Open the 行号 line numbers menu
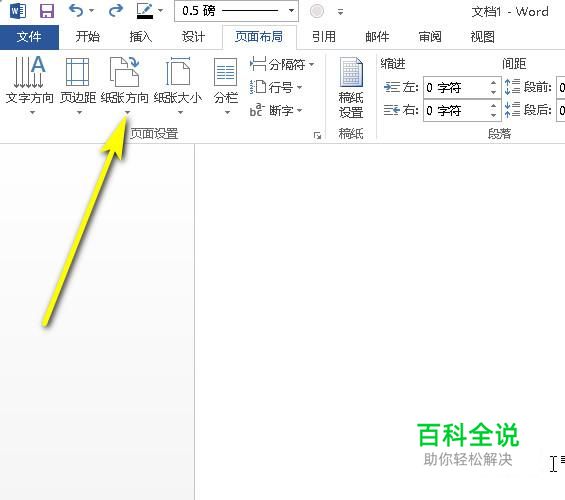This screenshot has width=565, height=500. [x=276, y=88]
